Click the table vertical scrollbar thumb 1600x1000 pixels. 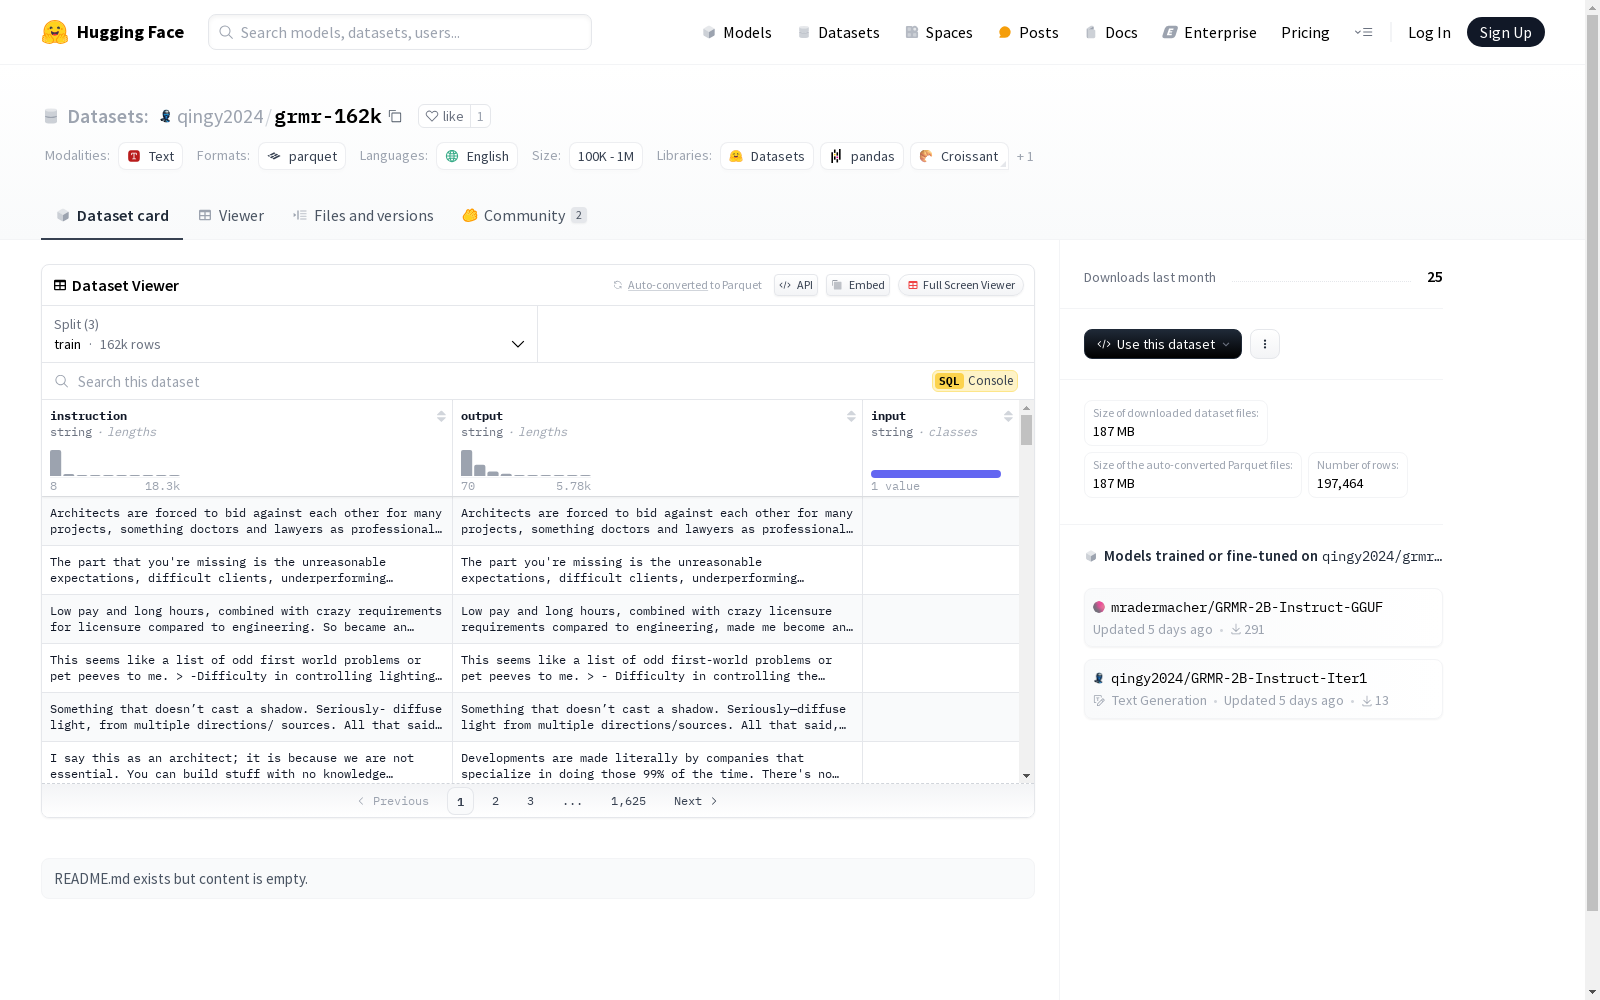pos(1026,430)
